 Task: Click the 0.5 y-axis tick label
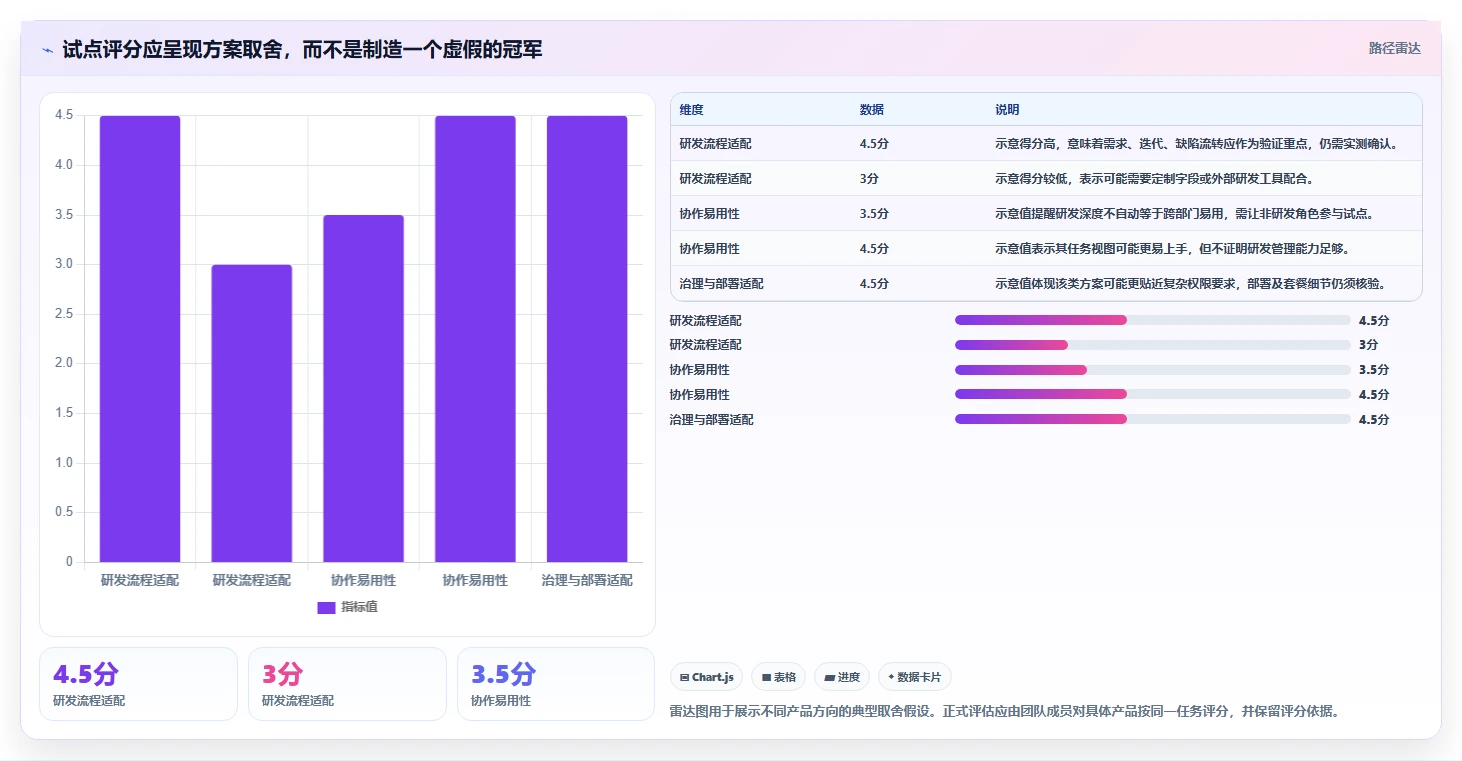pos(64,512)
